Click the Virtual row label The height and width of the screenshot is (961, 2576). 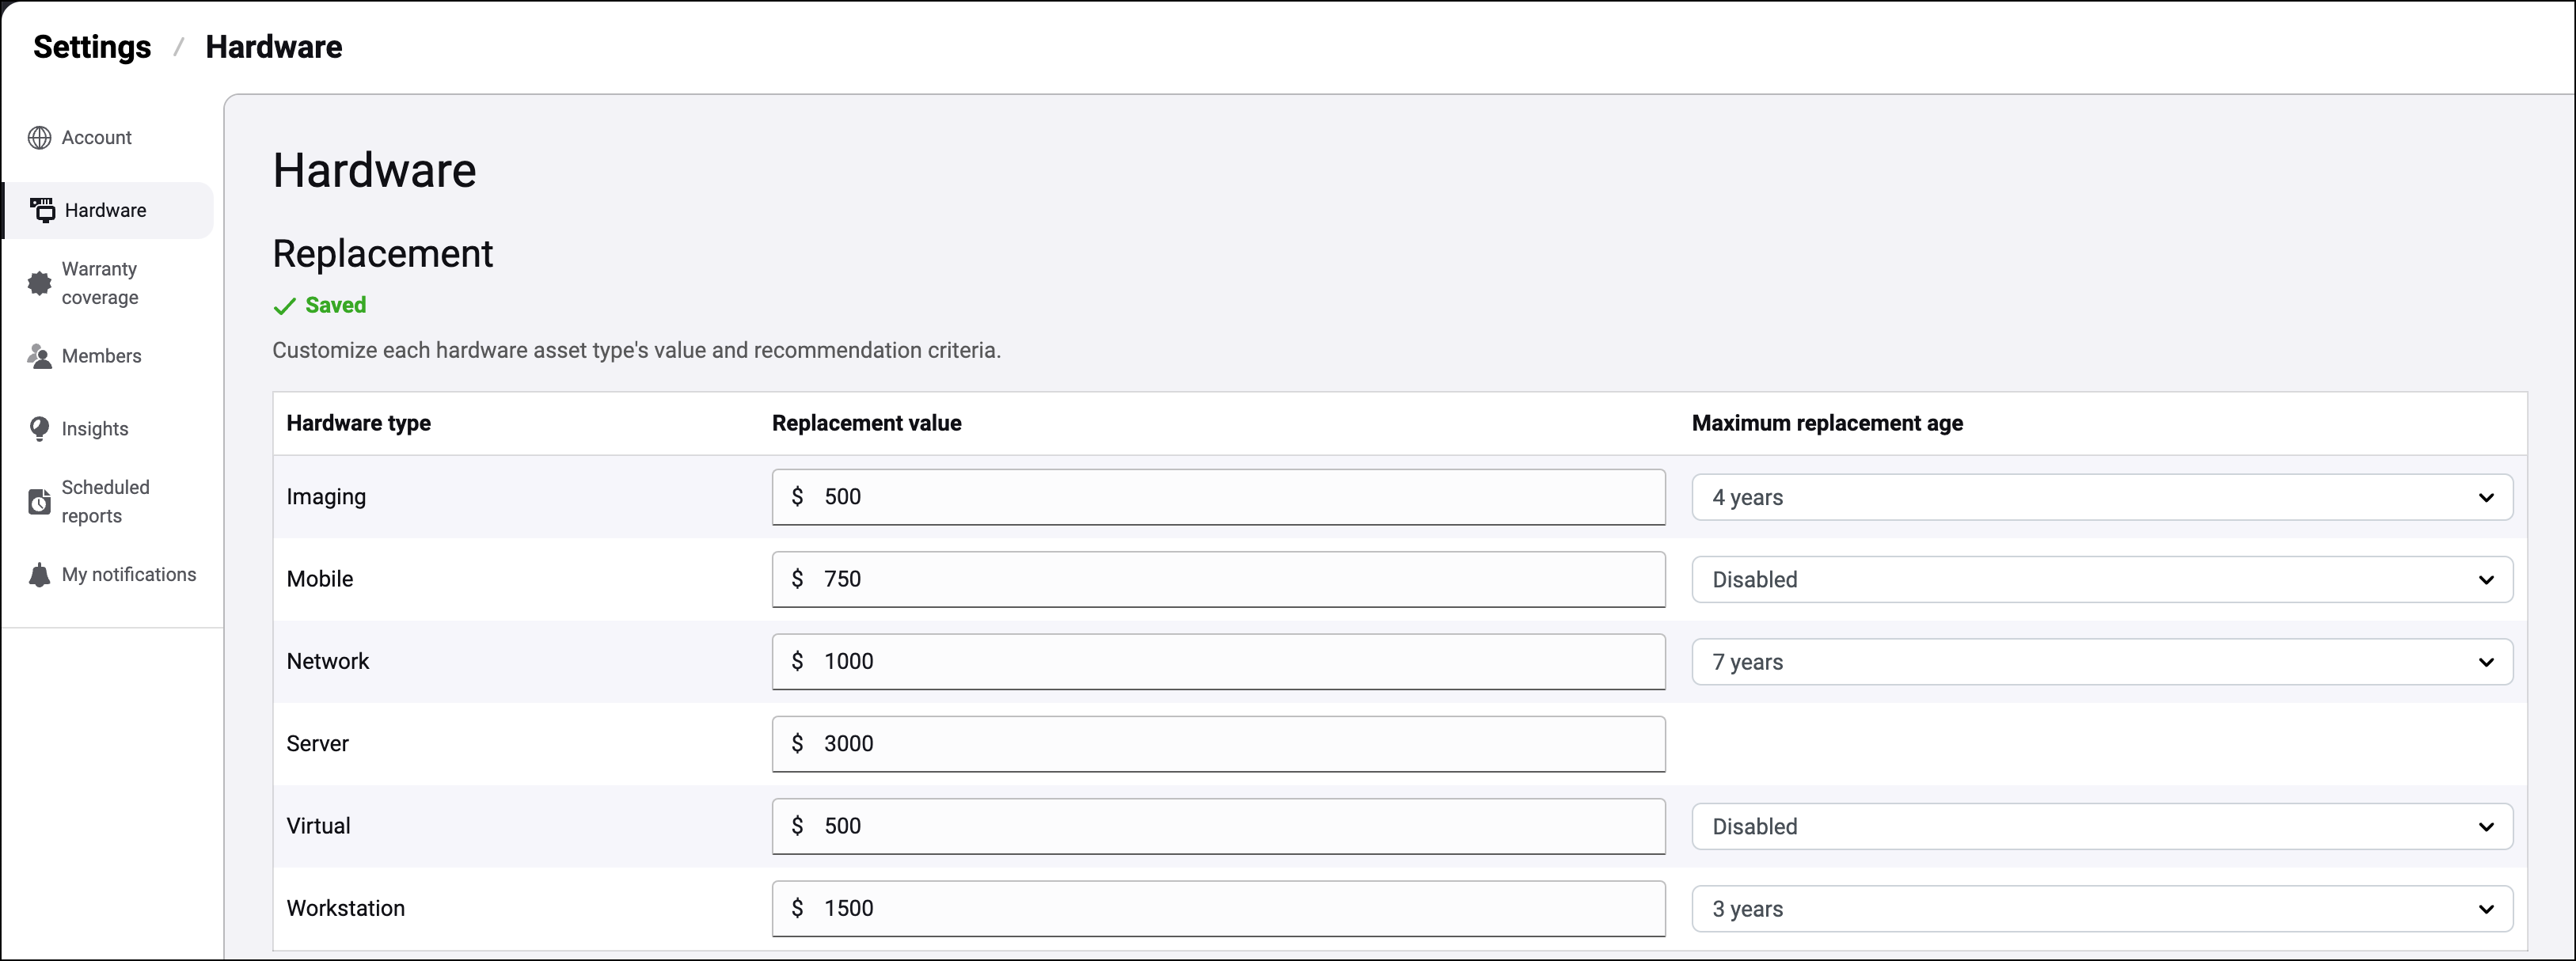coord(318,826)
